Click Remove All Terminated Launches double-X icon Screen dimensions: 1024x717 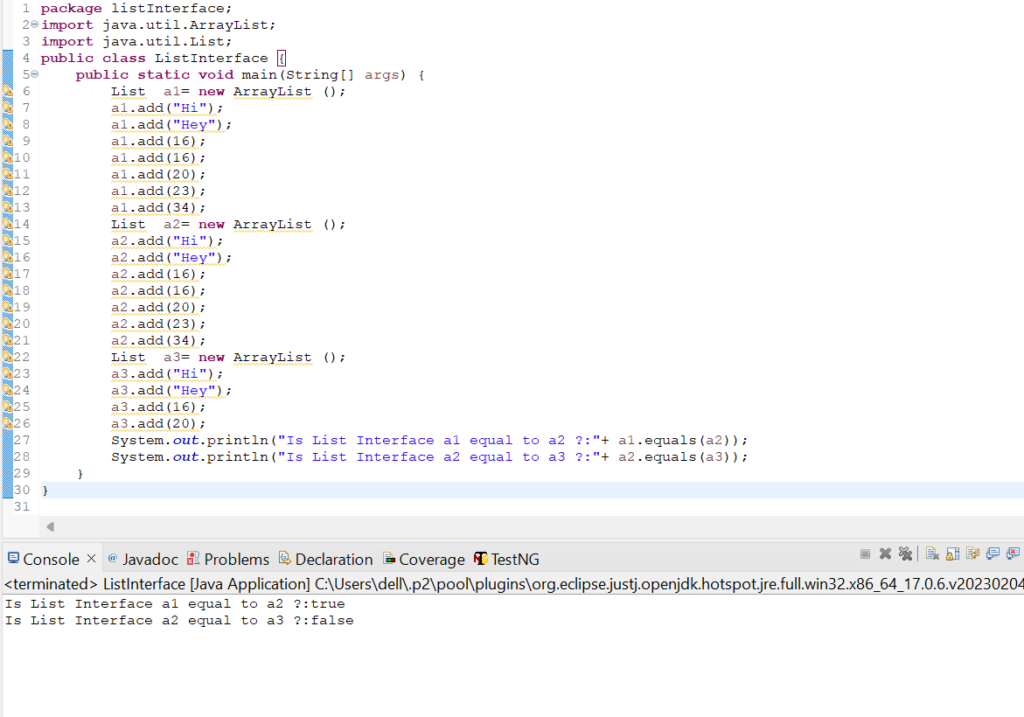[x=905, y=554]
